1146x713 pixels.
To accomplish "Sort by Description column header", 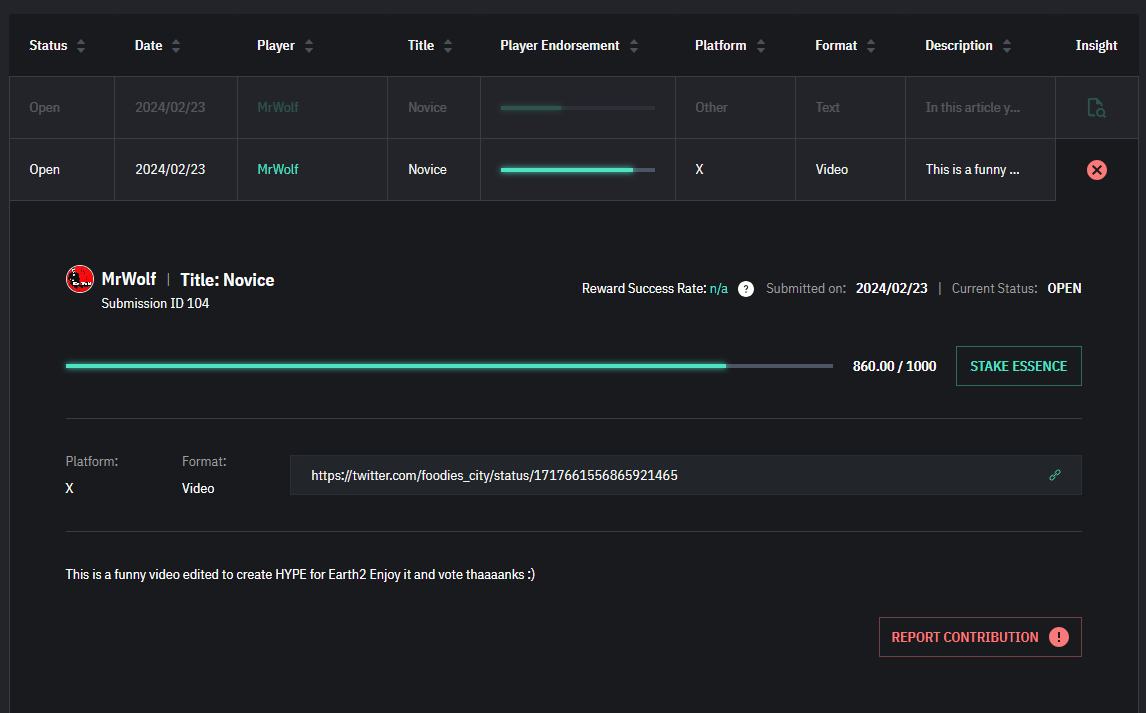I will click(x=1006, y=46).
